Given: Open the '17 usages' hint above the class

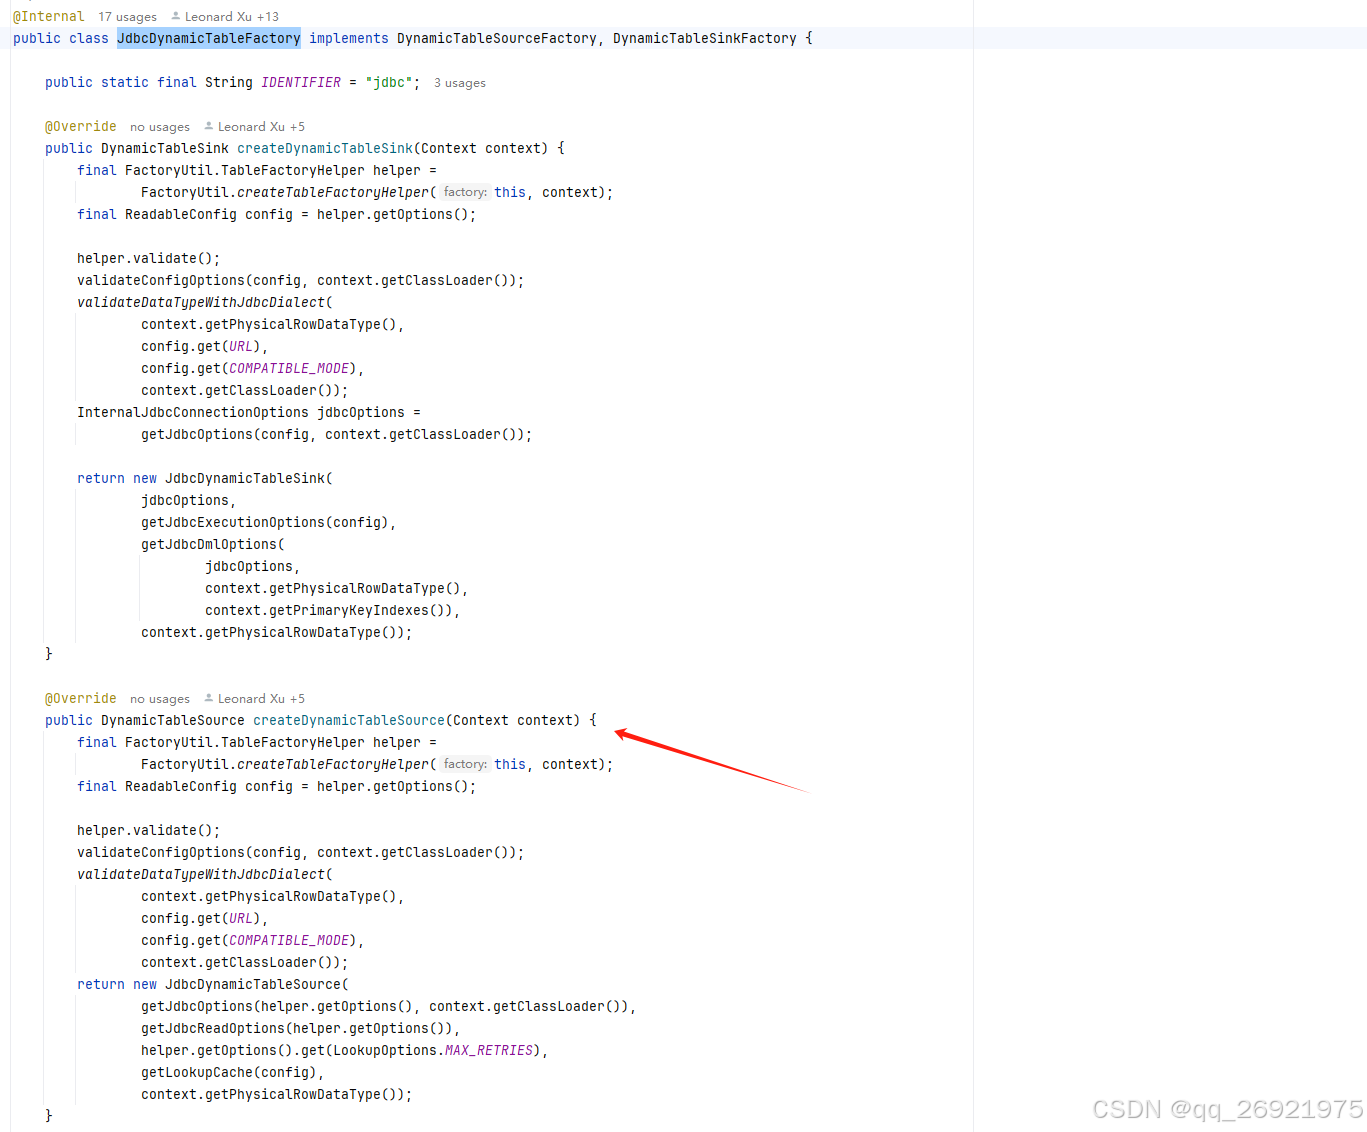Looking at the screenshot, I should click(127, 17).
